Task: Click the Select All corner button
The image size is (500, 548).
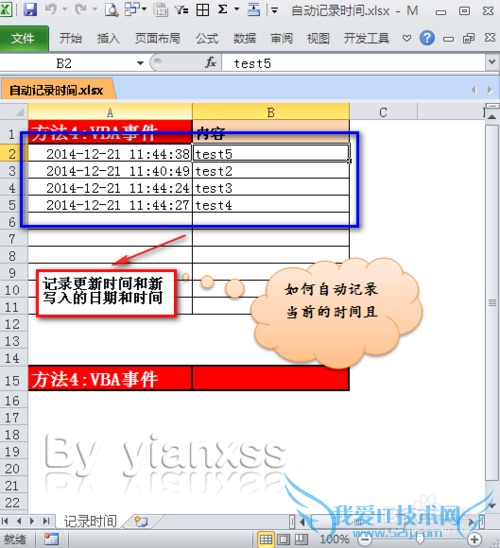Action: pos(14,112)
